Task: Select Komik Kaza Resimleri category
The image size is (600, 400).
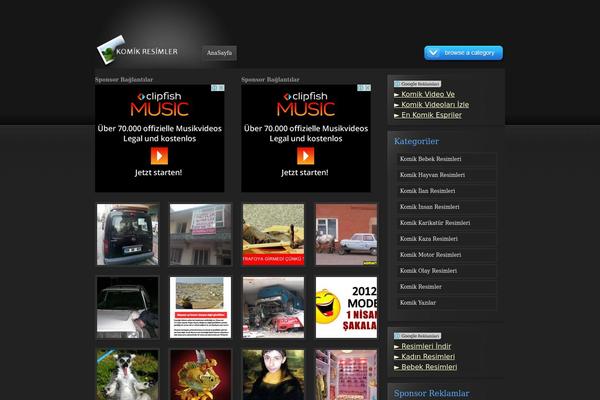Action: click(446, 238)
